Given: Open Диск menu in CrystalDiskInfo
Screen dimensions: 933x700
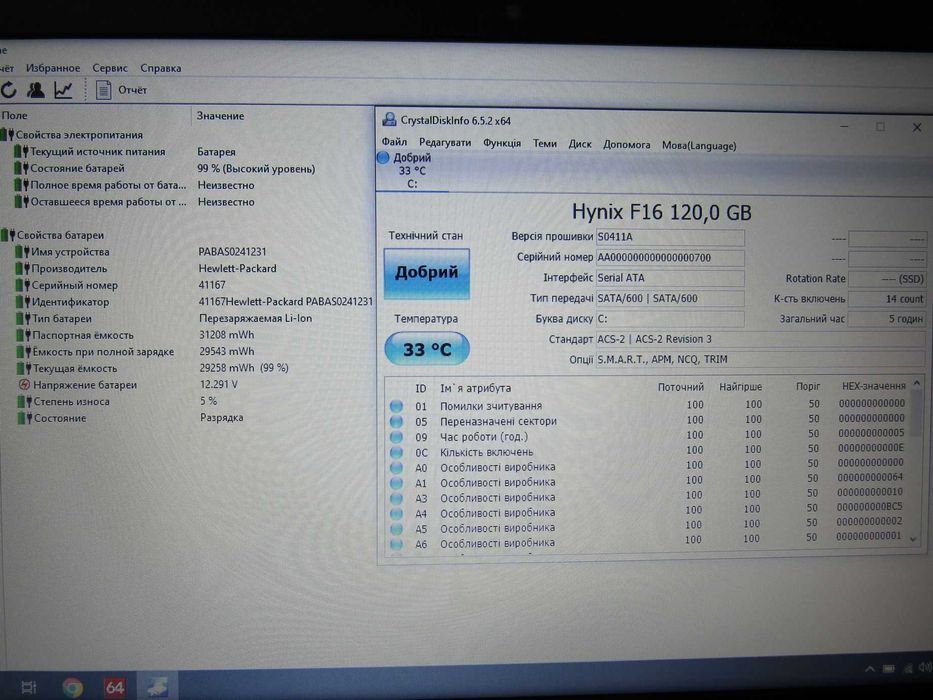Looking at the screenshot, I should (x=580, y=144).
